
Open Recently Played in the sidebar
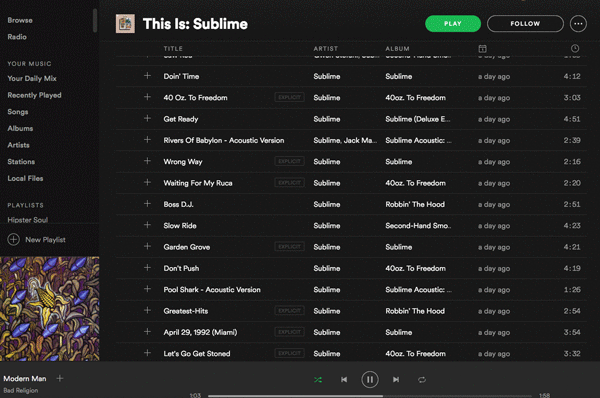pyautogui.click(x=34, y=95)
